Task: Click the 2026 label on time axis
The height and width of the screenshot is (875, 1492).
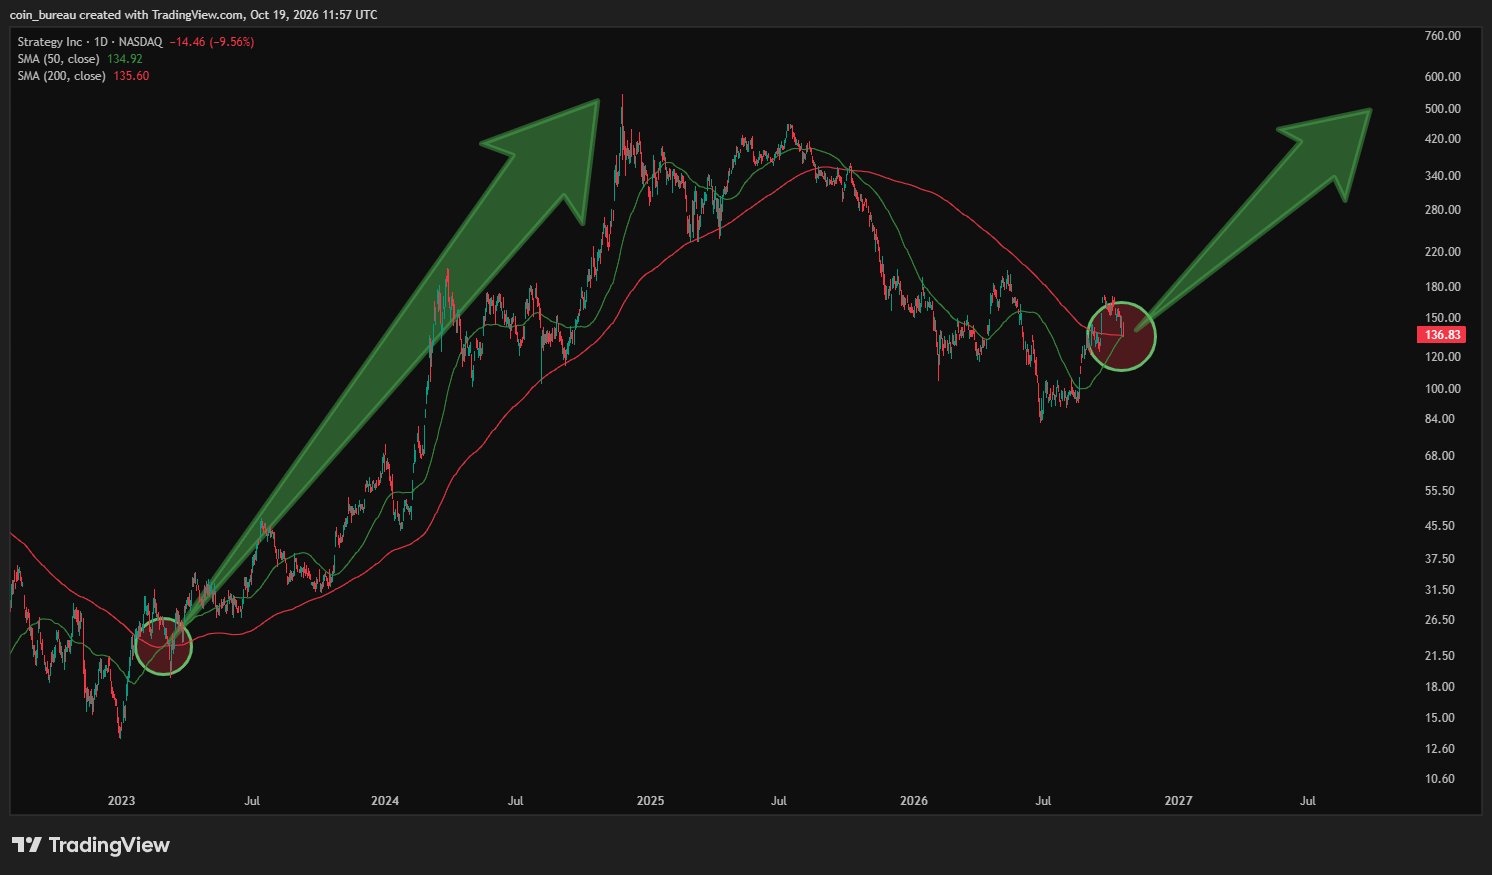Action: [914, 801]
